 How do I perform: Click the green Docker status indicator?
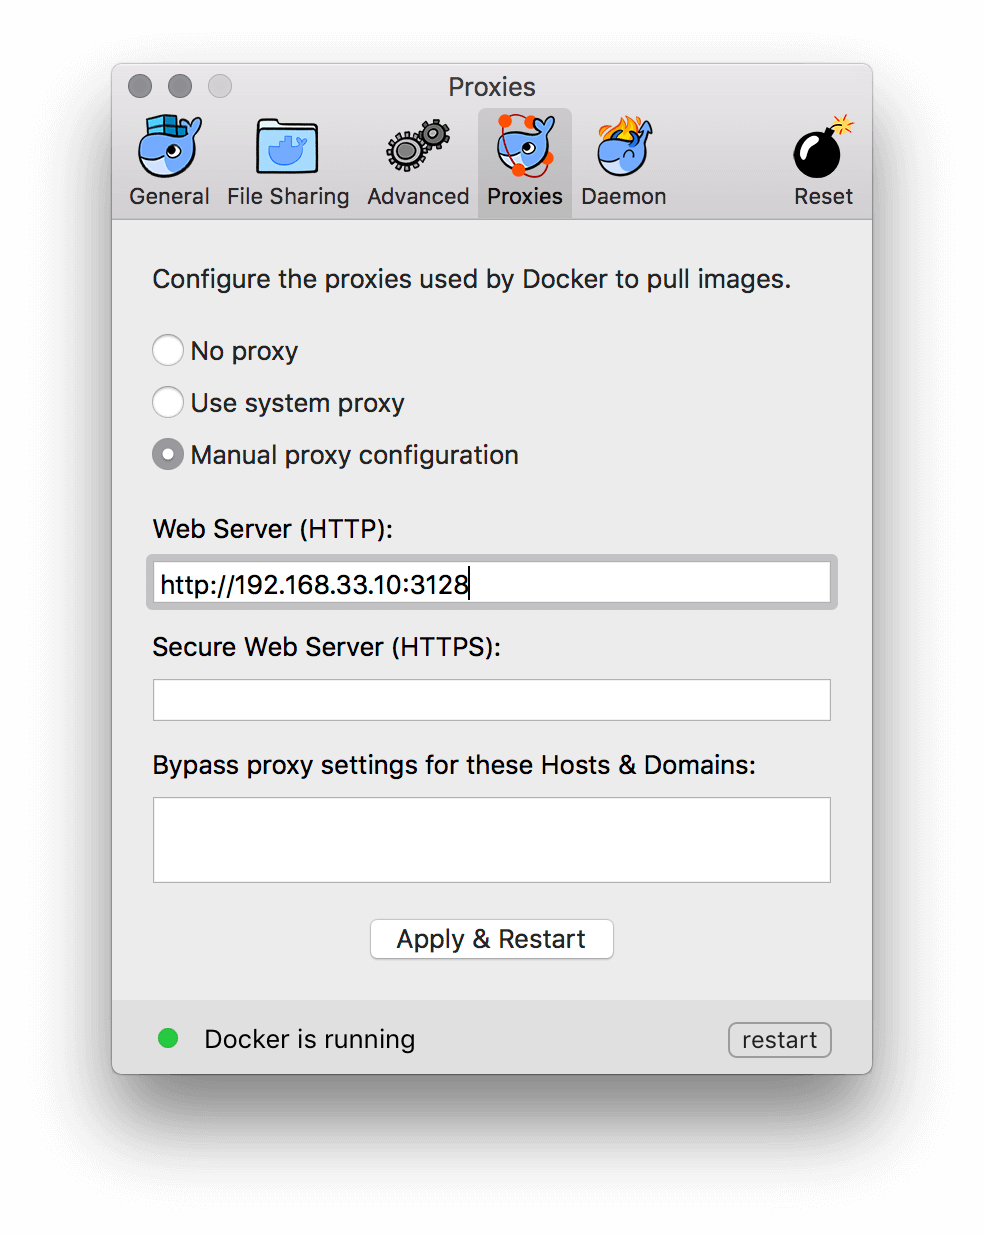(x=168, y=1038)
